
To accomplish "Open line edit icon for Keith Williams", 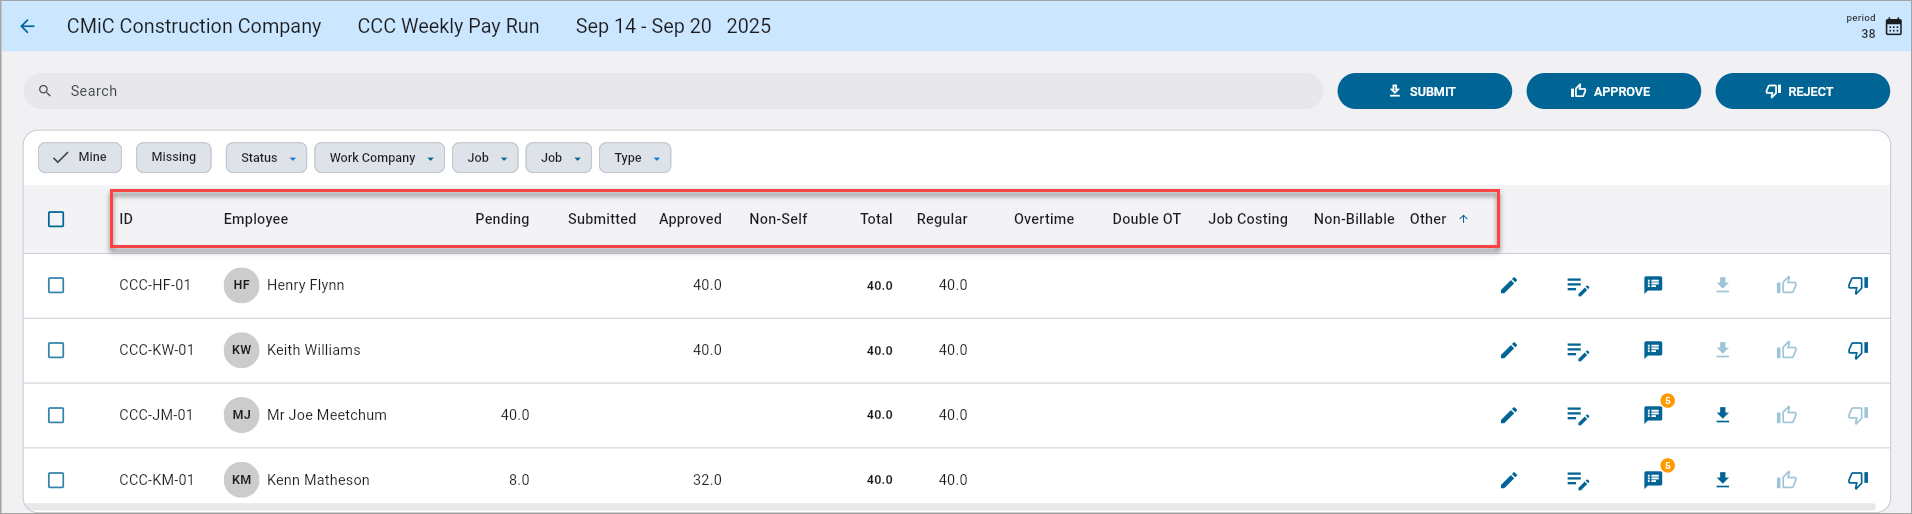I will [x=1577, y=351].
